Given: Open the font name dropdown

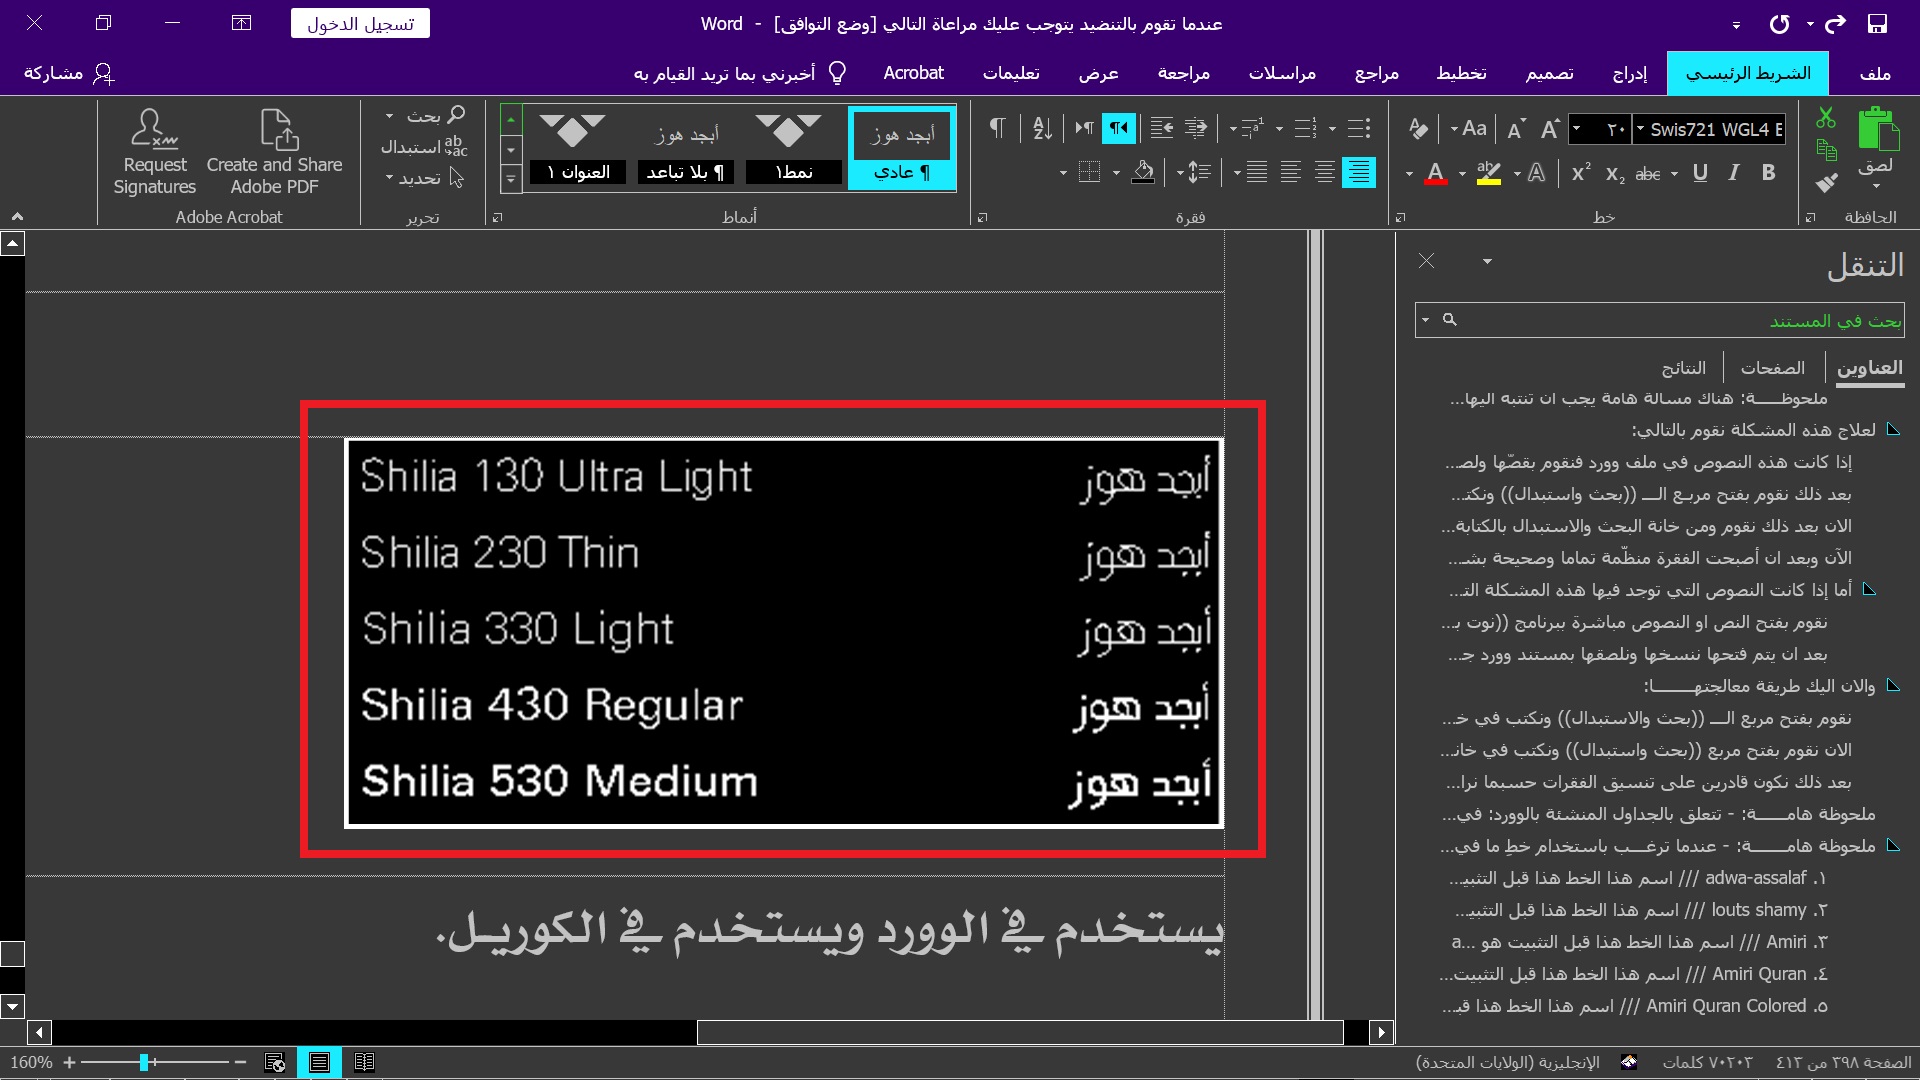Looking at the screenshot, I should tap(1640, 129).
